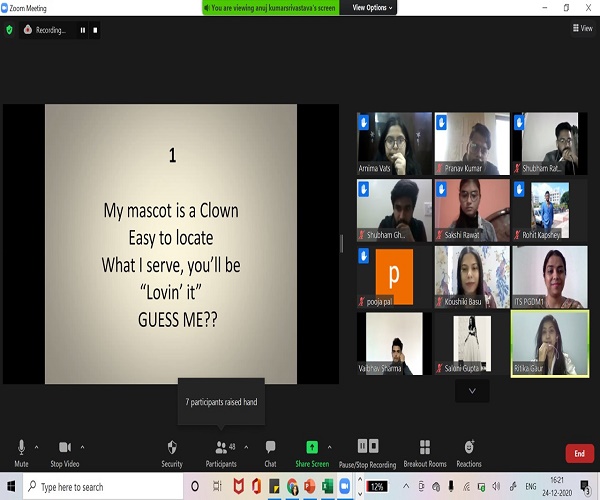This screenshot has height=500, width=600.
Task: Expand View Options dropdown
Action: 372,8
